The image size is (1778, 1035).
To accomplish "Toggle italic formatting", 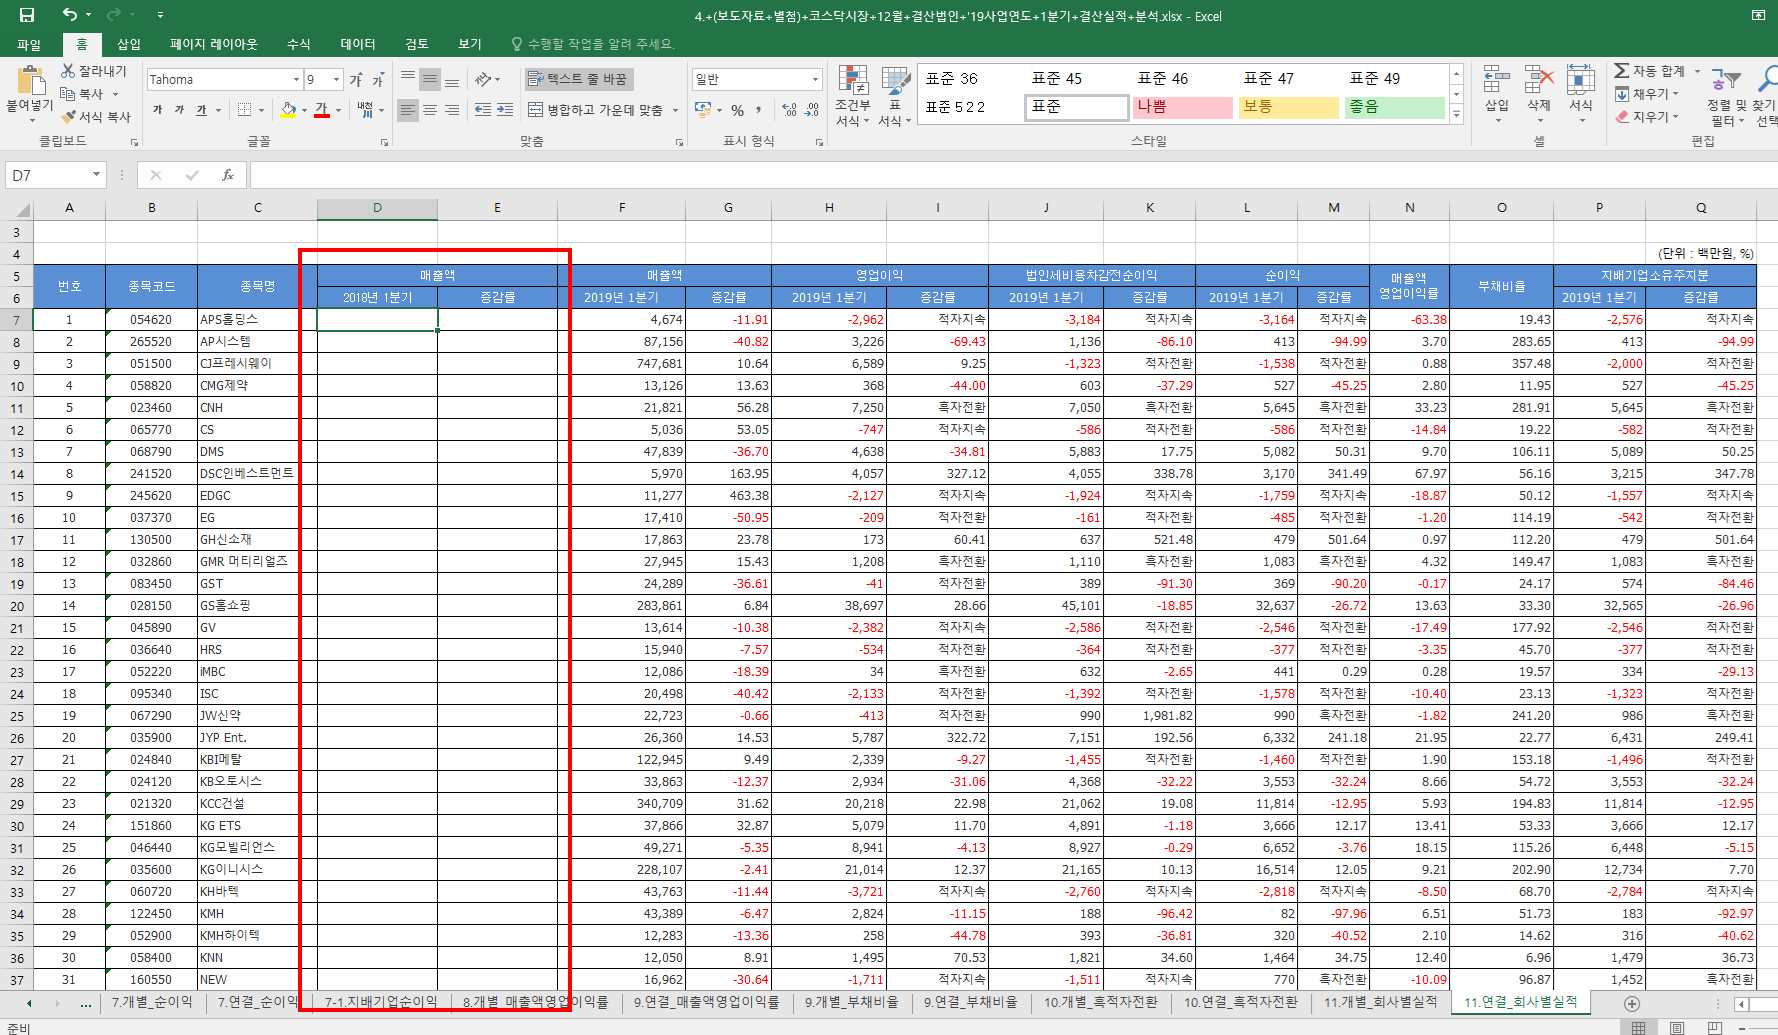I will (x=179, y=110).
